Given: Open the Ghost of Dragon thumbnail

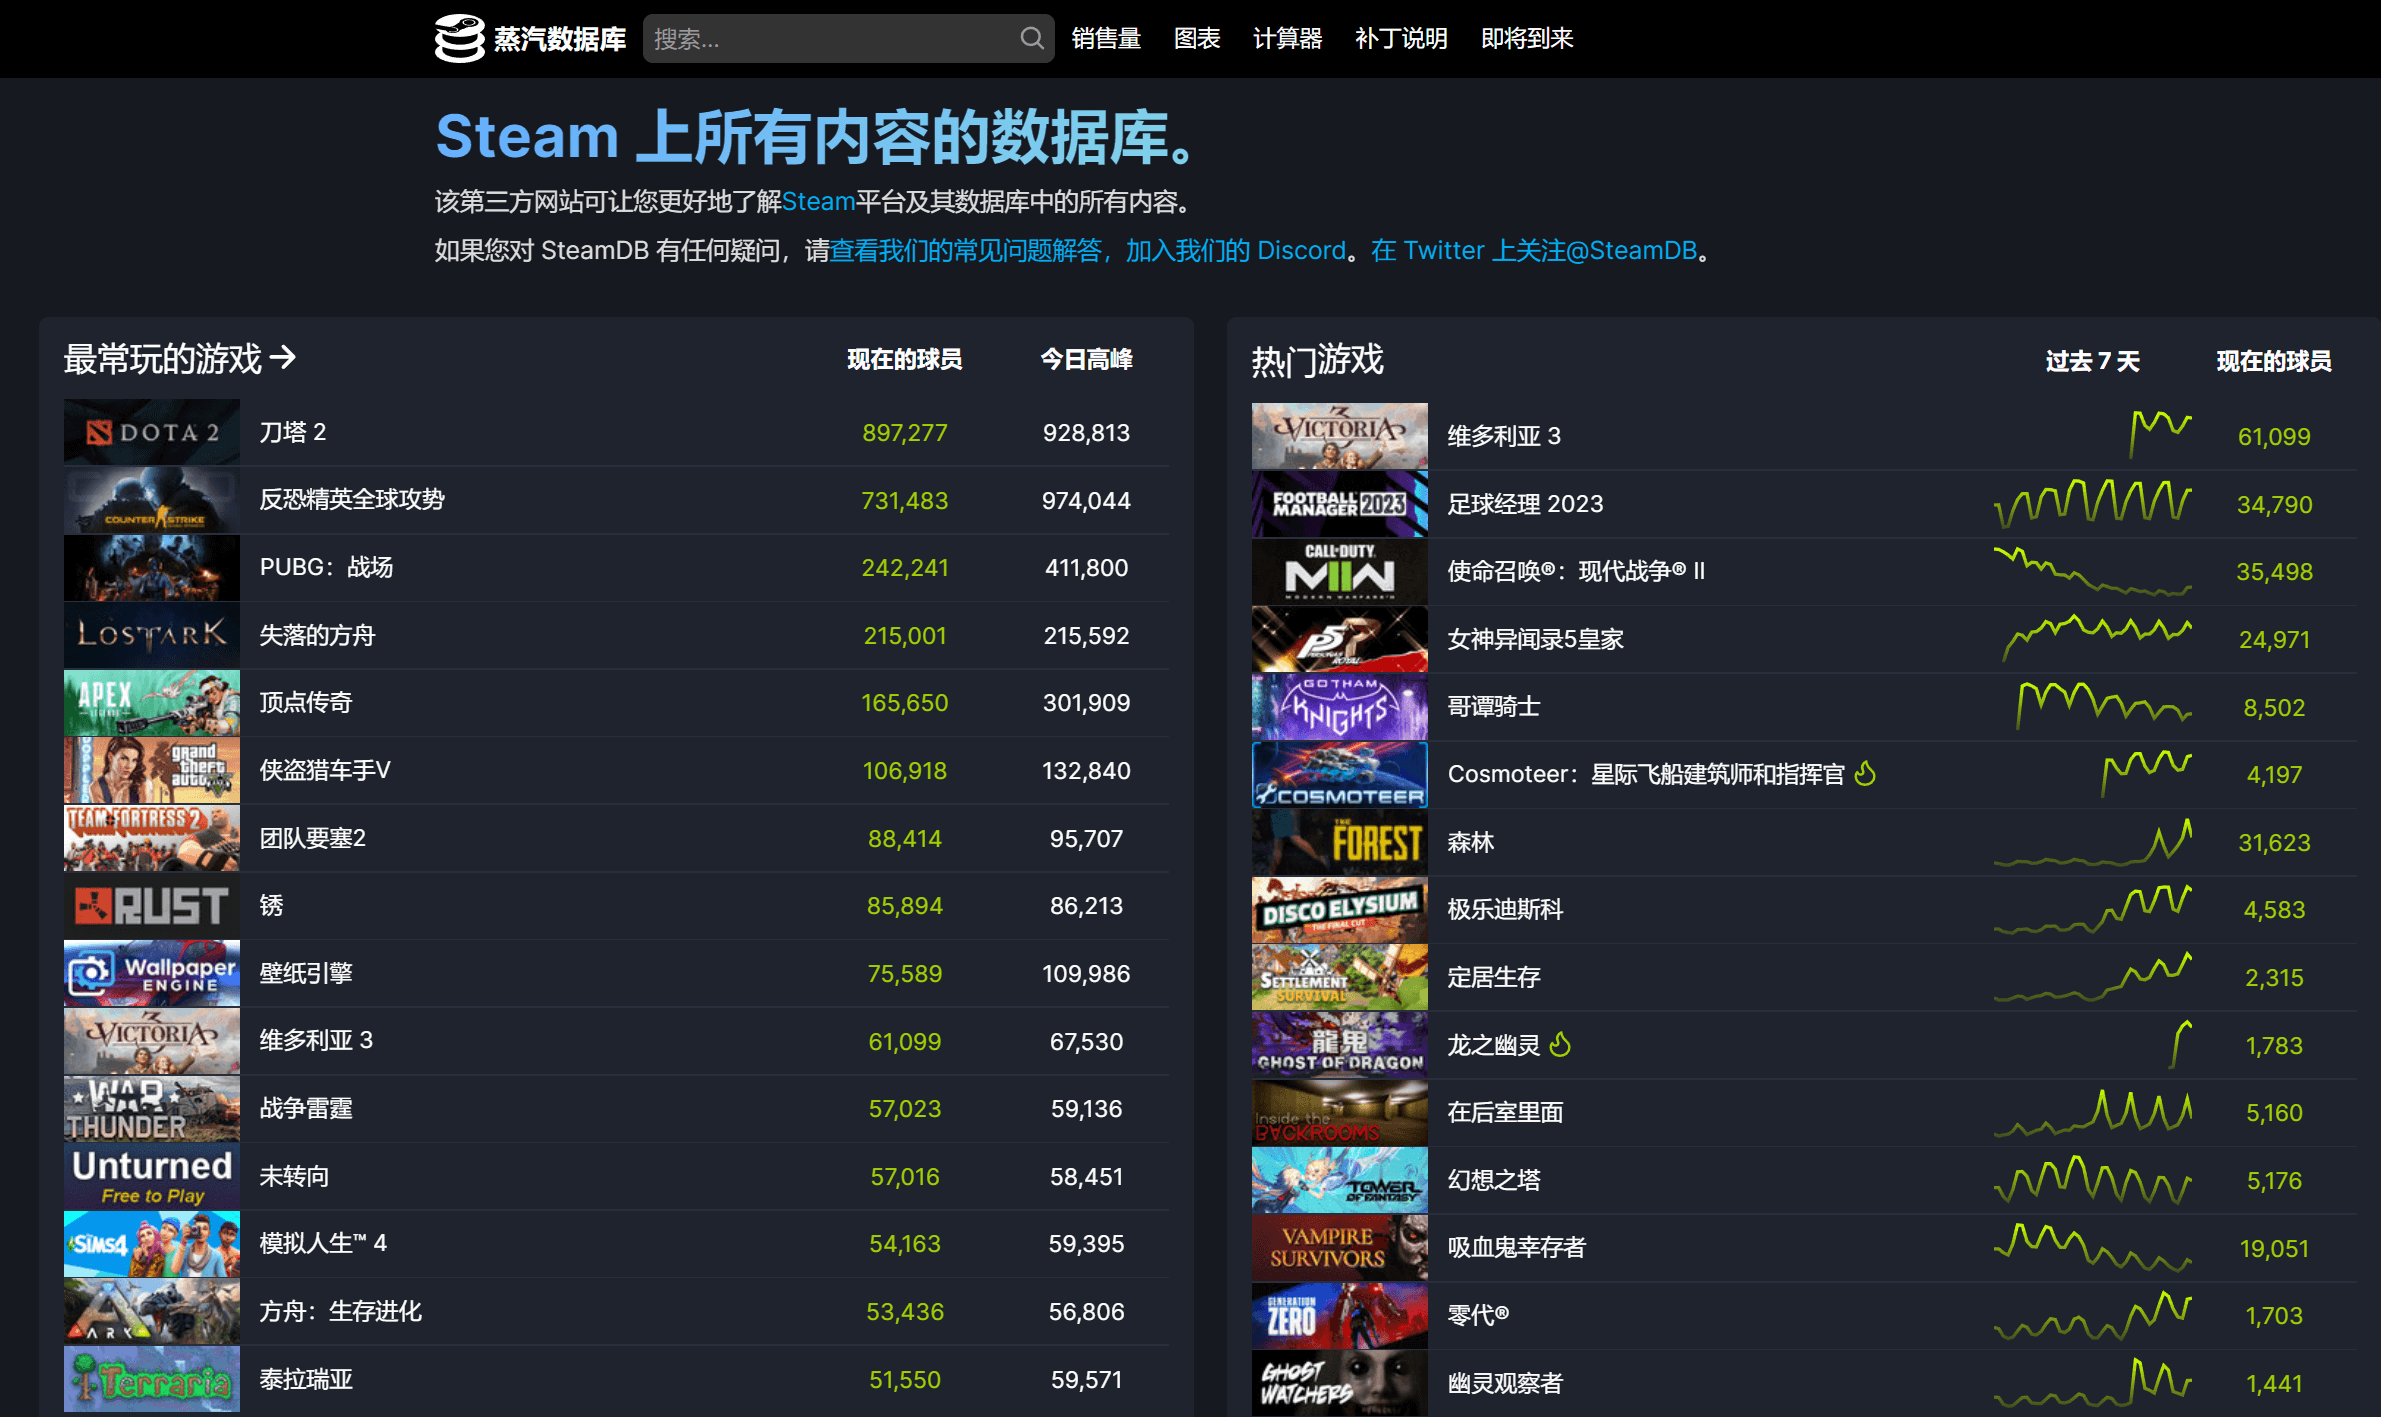Looking at the screenshot, I should [1340, 1045].
